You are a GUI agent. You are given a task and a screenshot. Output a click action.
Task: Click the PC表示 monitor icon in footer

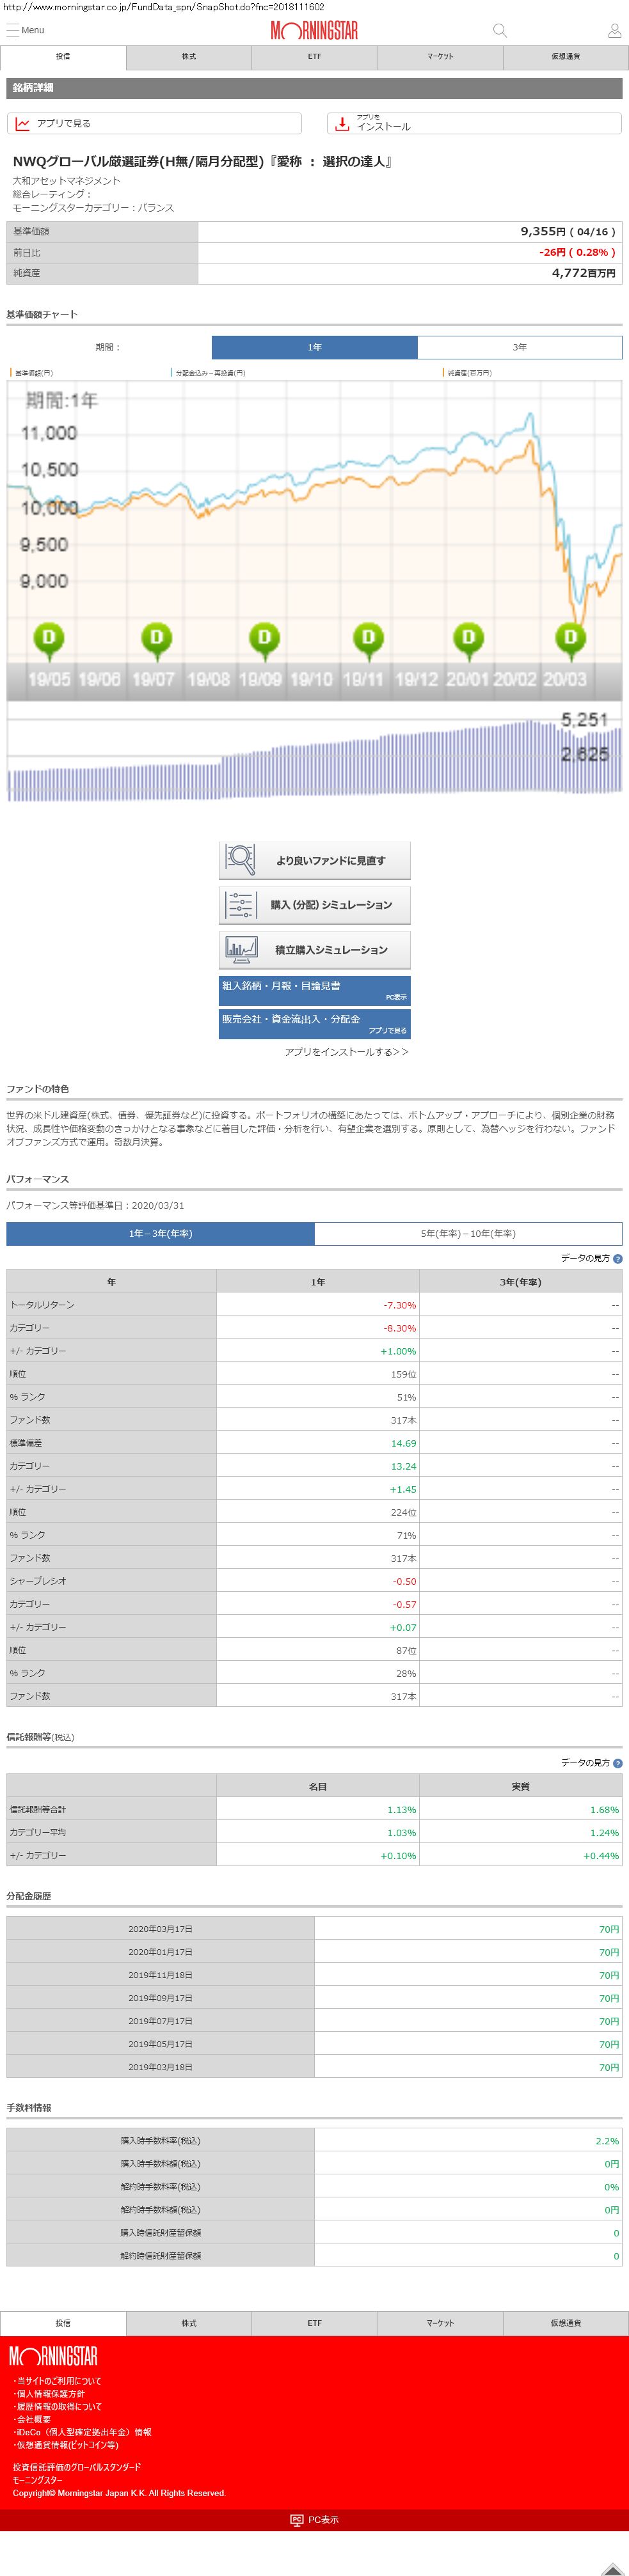[x=296, y=2519]
